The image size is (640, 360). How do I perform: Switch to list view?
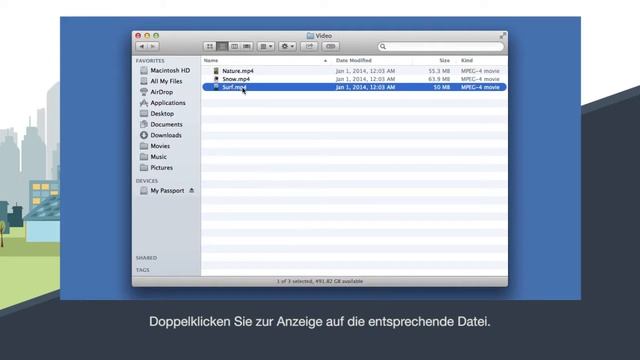click(x=222, y=47)
